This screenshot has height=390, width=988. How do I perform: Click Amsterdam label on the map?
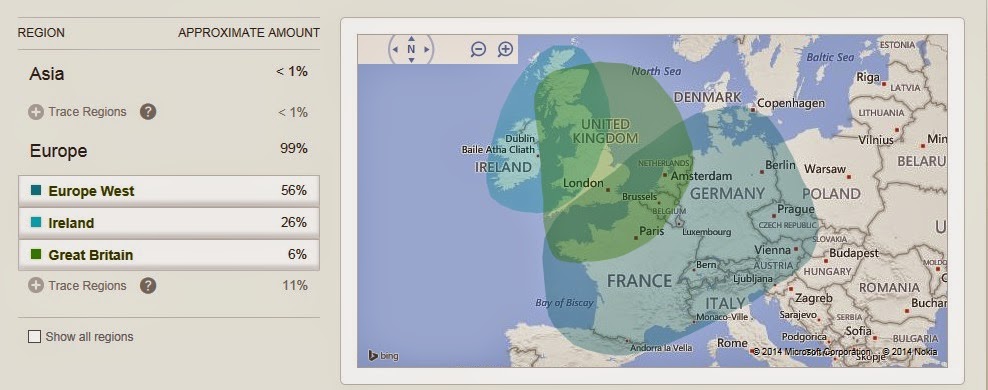click(701, 176)
